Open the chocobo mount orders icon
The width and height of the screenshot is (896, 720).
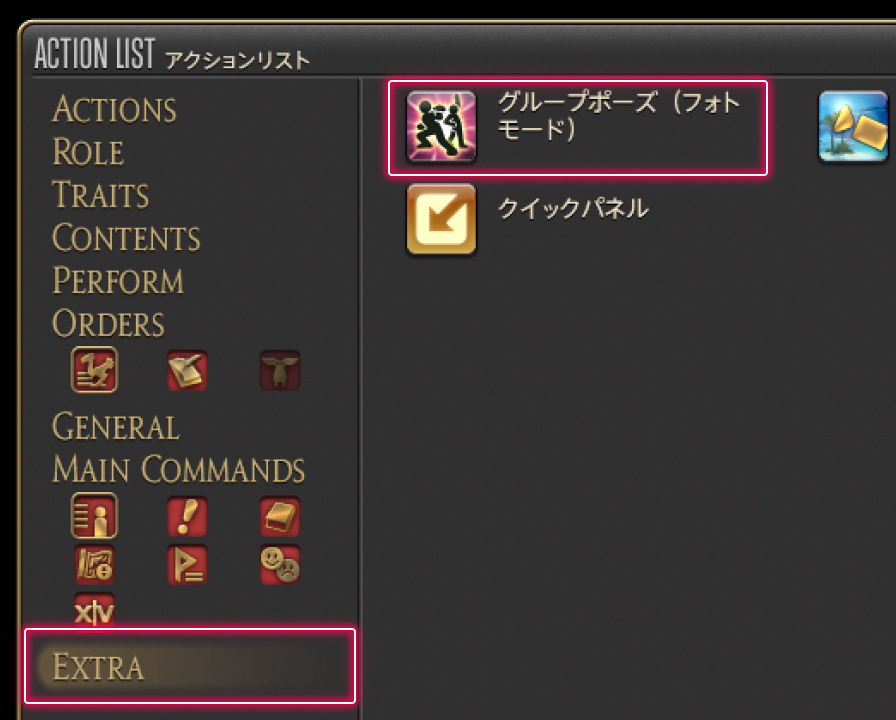coord(94,370)
